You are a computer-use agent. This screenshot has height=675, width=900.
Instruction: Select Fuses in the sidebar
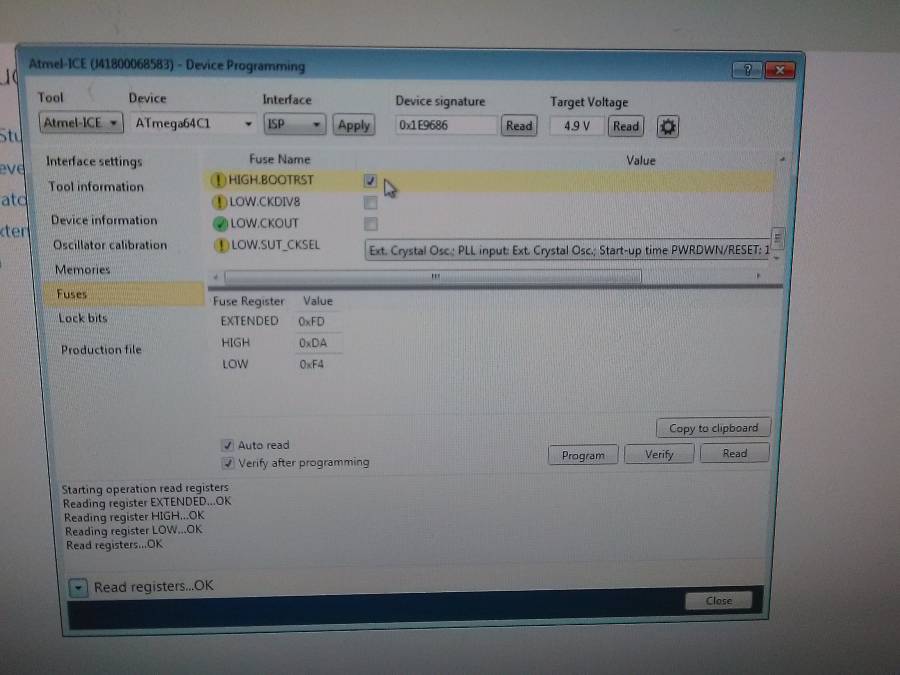click(x=123, y=294)
